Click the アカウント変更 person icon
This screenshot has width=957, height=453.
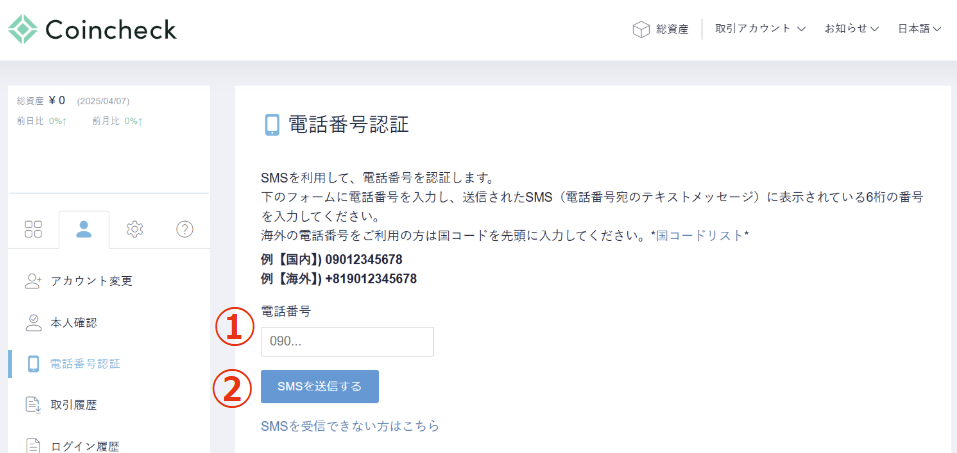point(33,281)
